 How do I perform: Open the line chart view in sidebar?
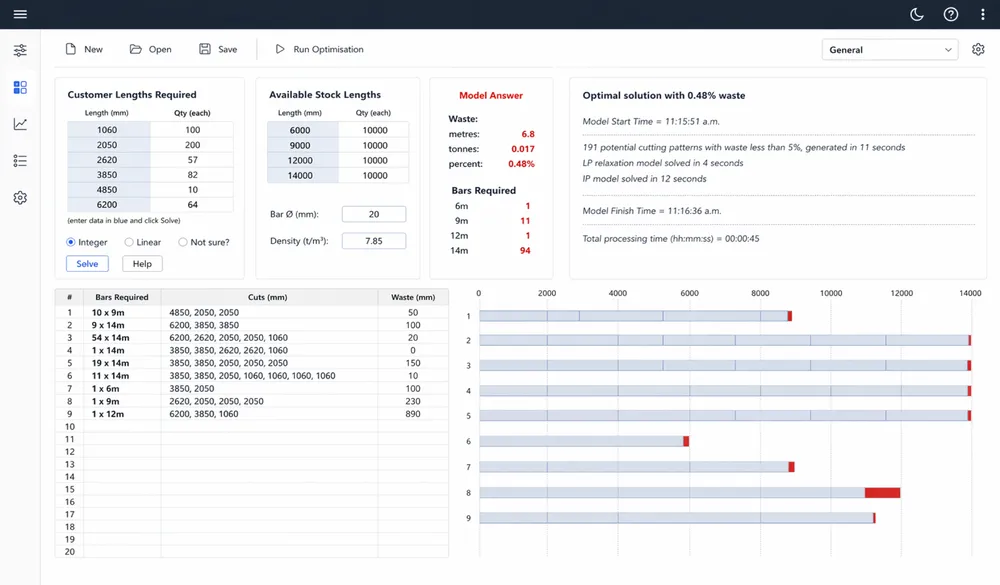(20, 124)
